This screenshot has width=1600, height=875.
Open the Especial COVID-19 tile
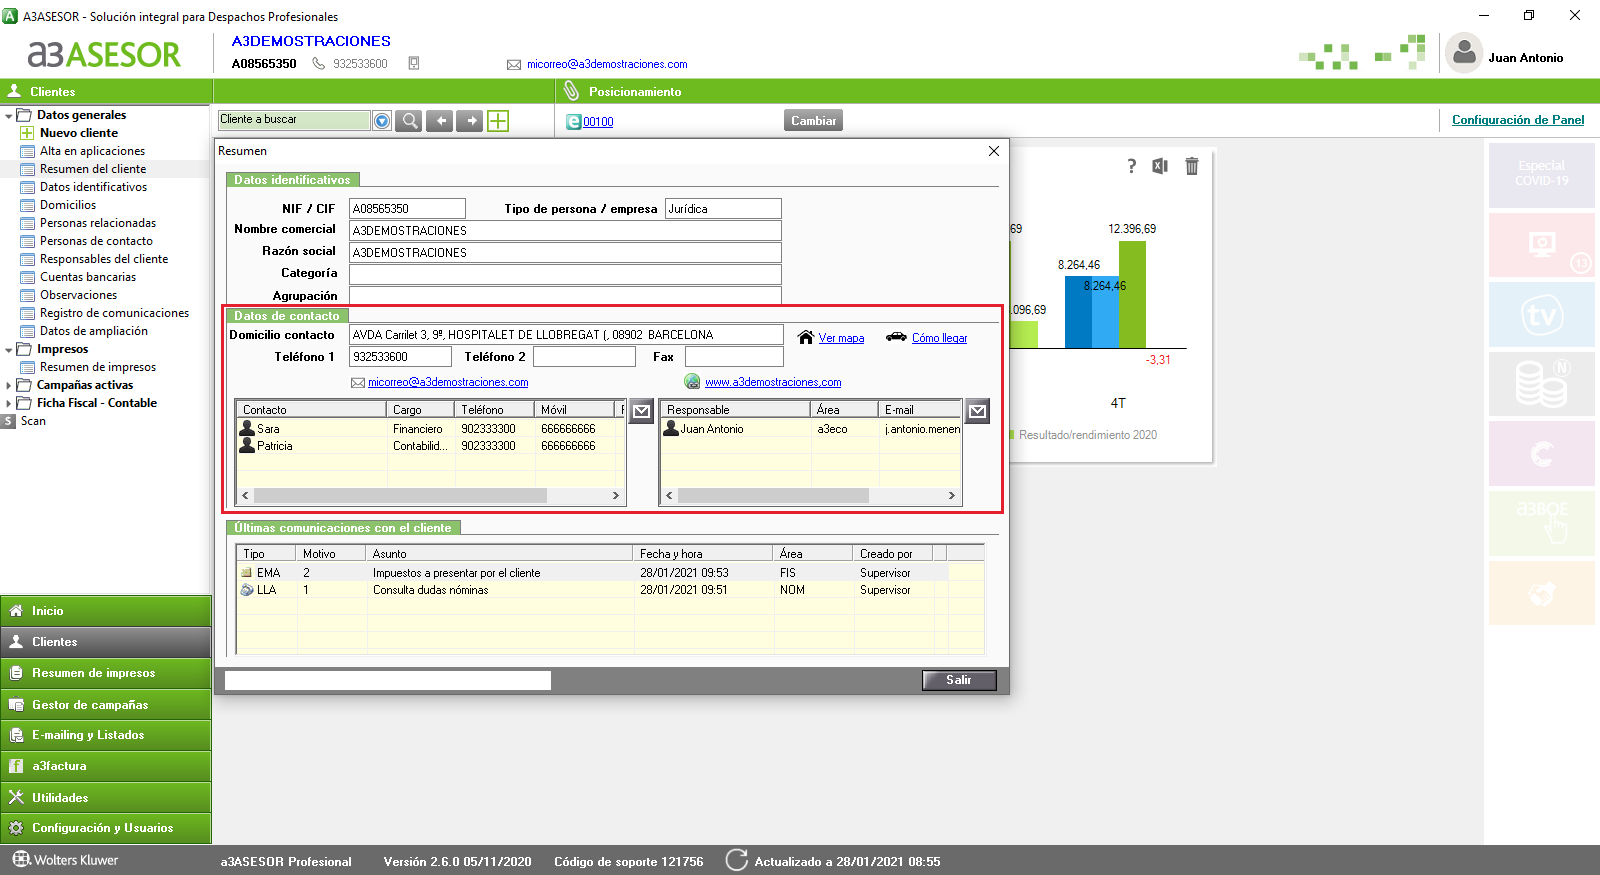1541,175
